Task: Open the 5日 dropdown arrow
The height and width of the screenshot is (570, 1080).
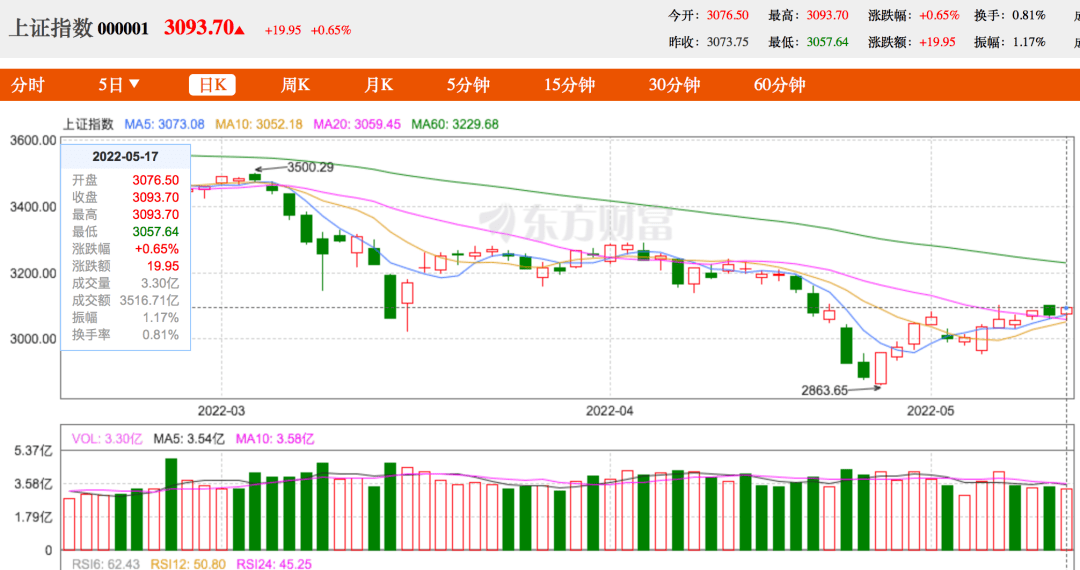Action: tap(134, 84)
